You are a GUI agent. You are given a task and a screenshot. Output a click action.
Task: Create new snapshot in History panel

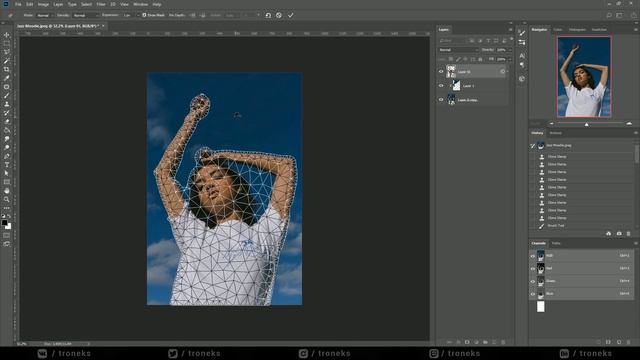coord(619,233)
